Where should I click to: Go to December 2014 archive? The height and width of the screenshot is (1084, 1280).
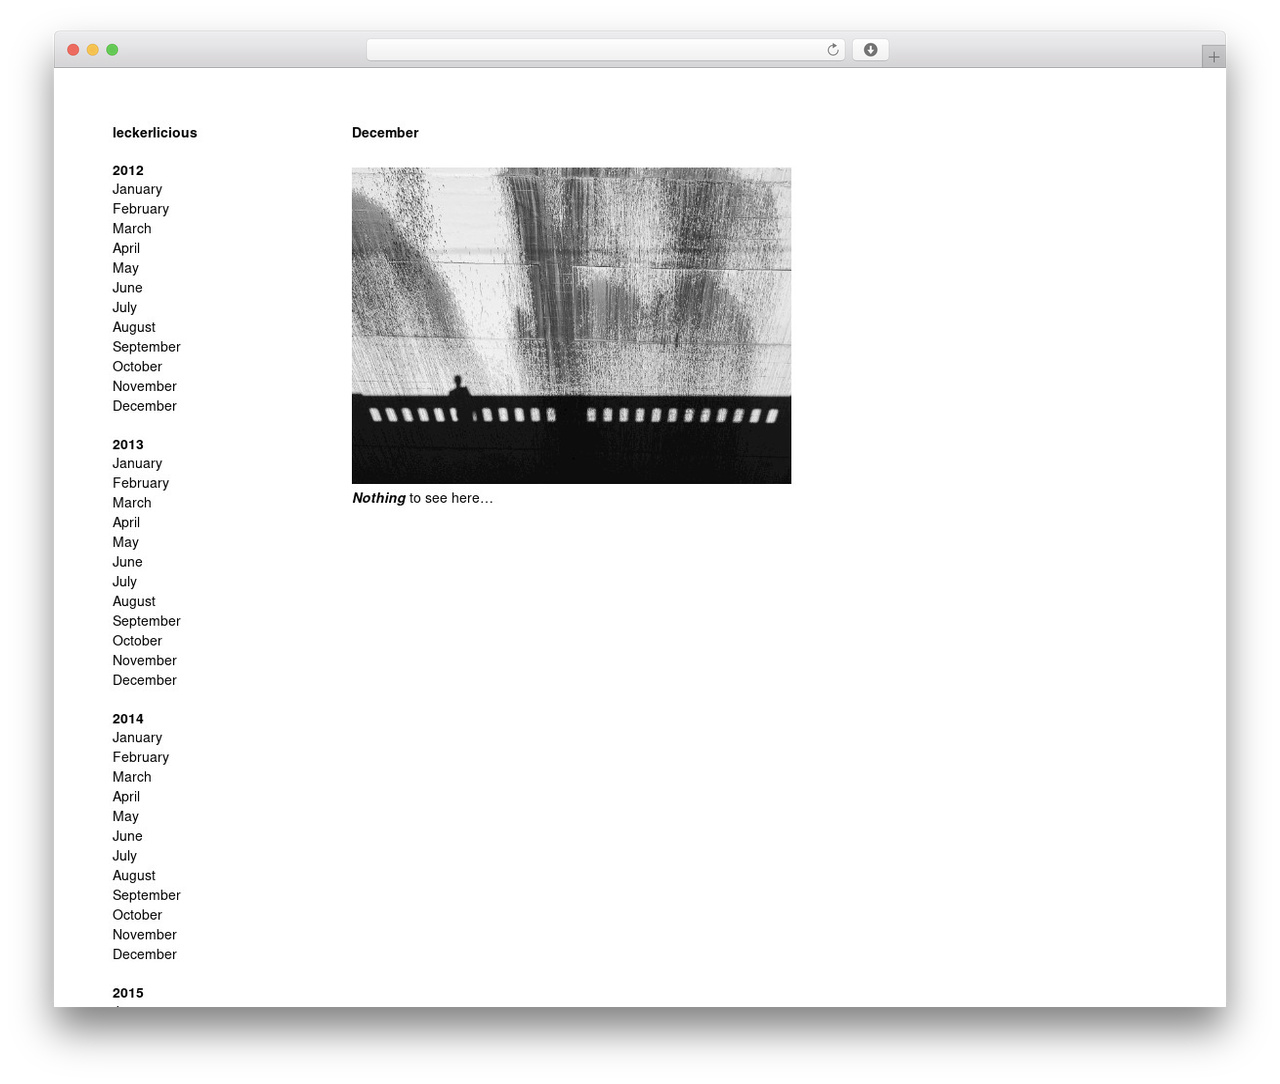point(144,954)
